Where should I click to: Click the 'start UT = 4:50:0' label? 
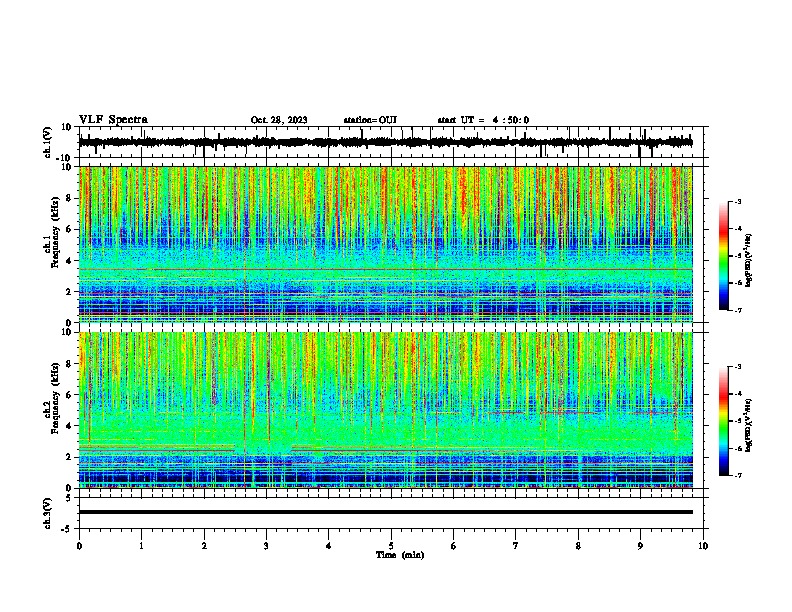click(483, 120)
